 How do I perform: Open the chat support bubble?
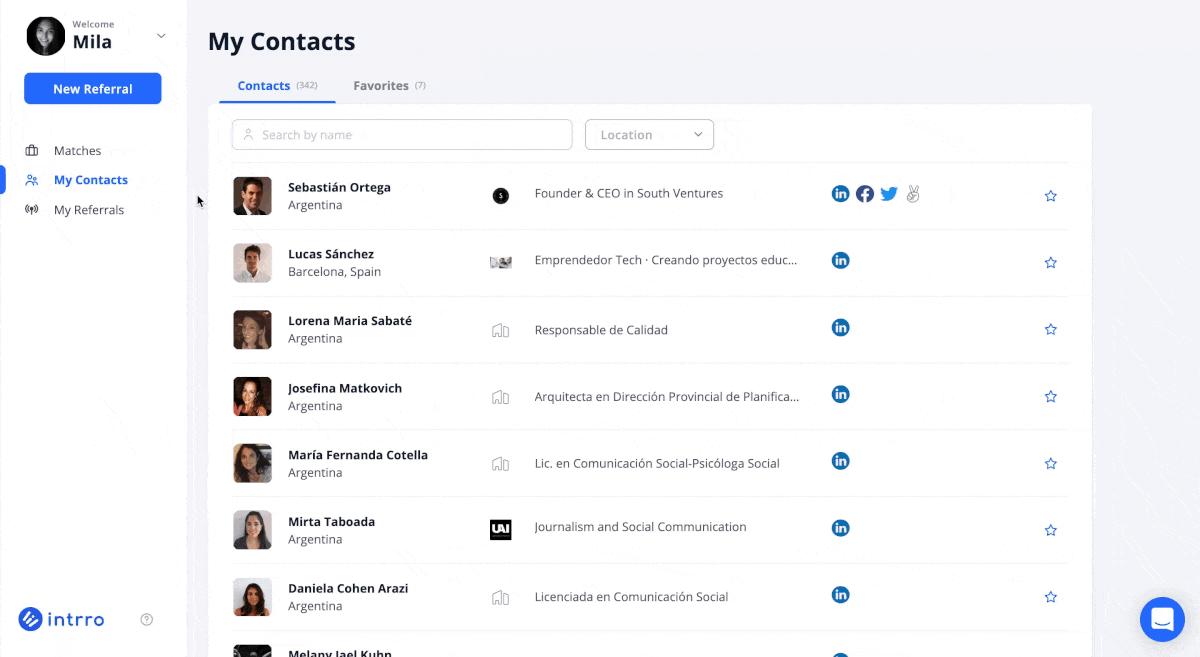click(x=1162, y=620)
